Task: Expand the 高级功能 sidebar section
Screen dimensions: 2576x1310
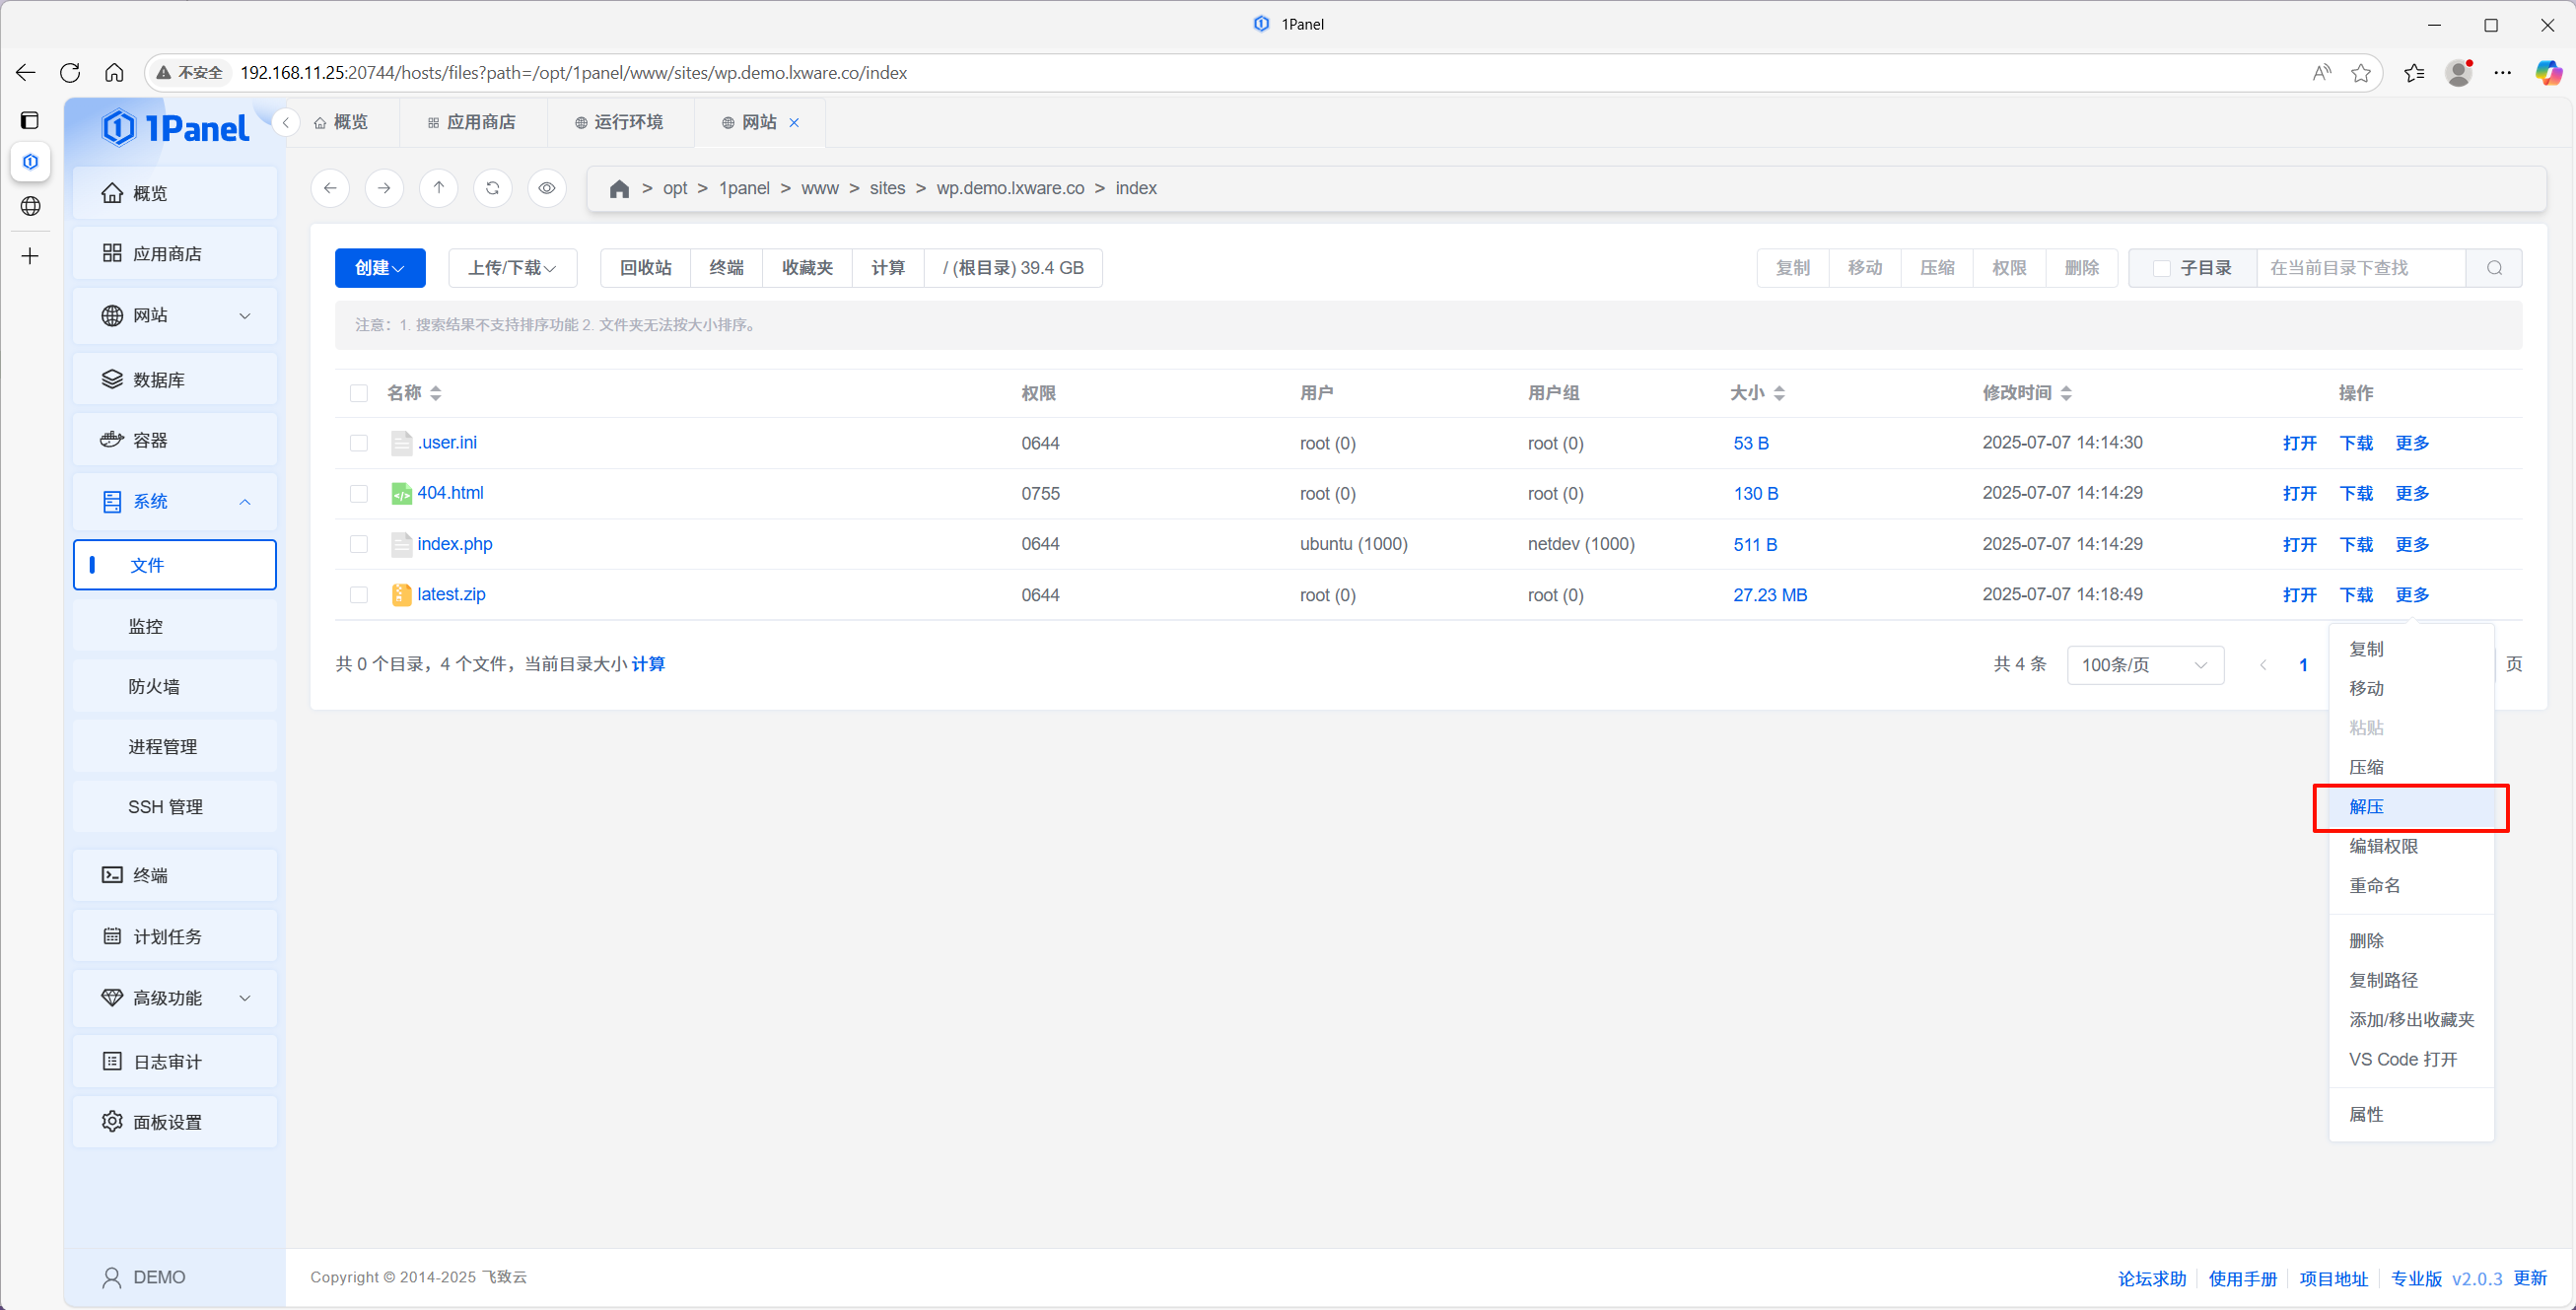Action: pos(168,997)
